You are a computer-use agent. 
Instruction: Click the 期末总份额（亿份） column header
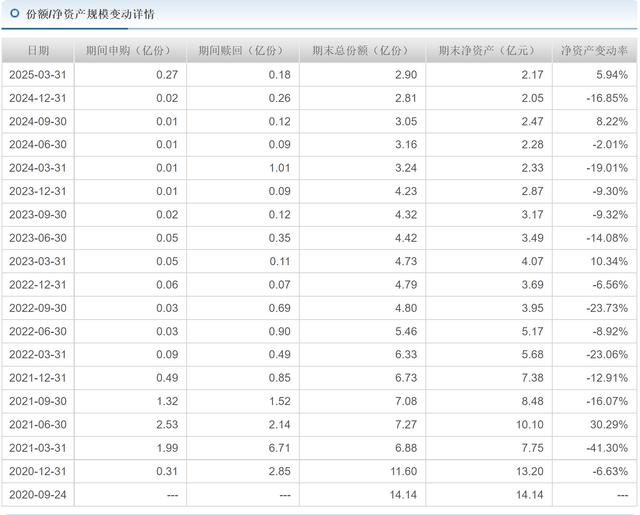click(x=362, y=51)
